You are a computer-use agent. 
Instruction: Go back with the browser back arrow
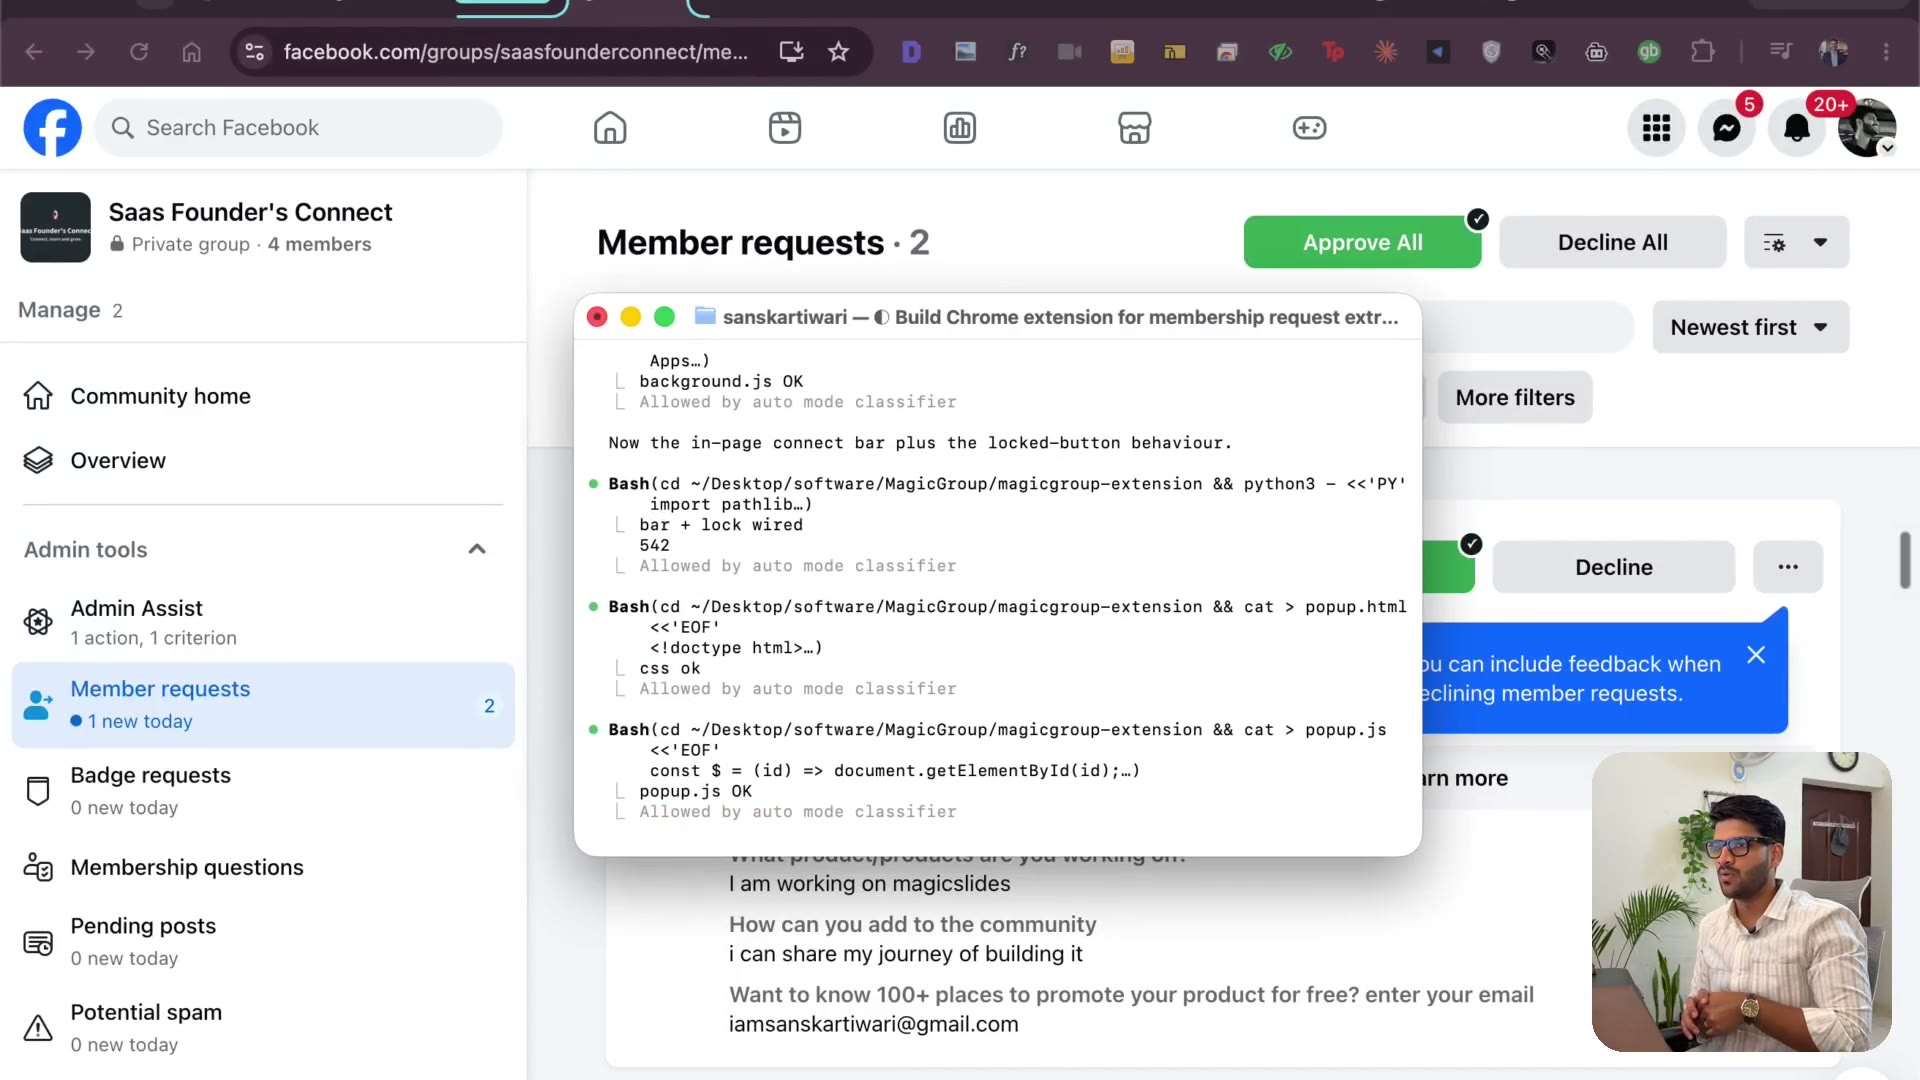click(34, 51)
